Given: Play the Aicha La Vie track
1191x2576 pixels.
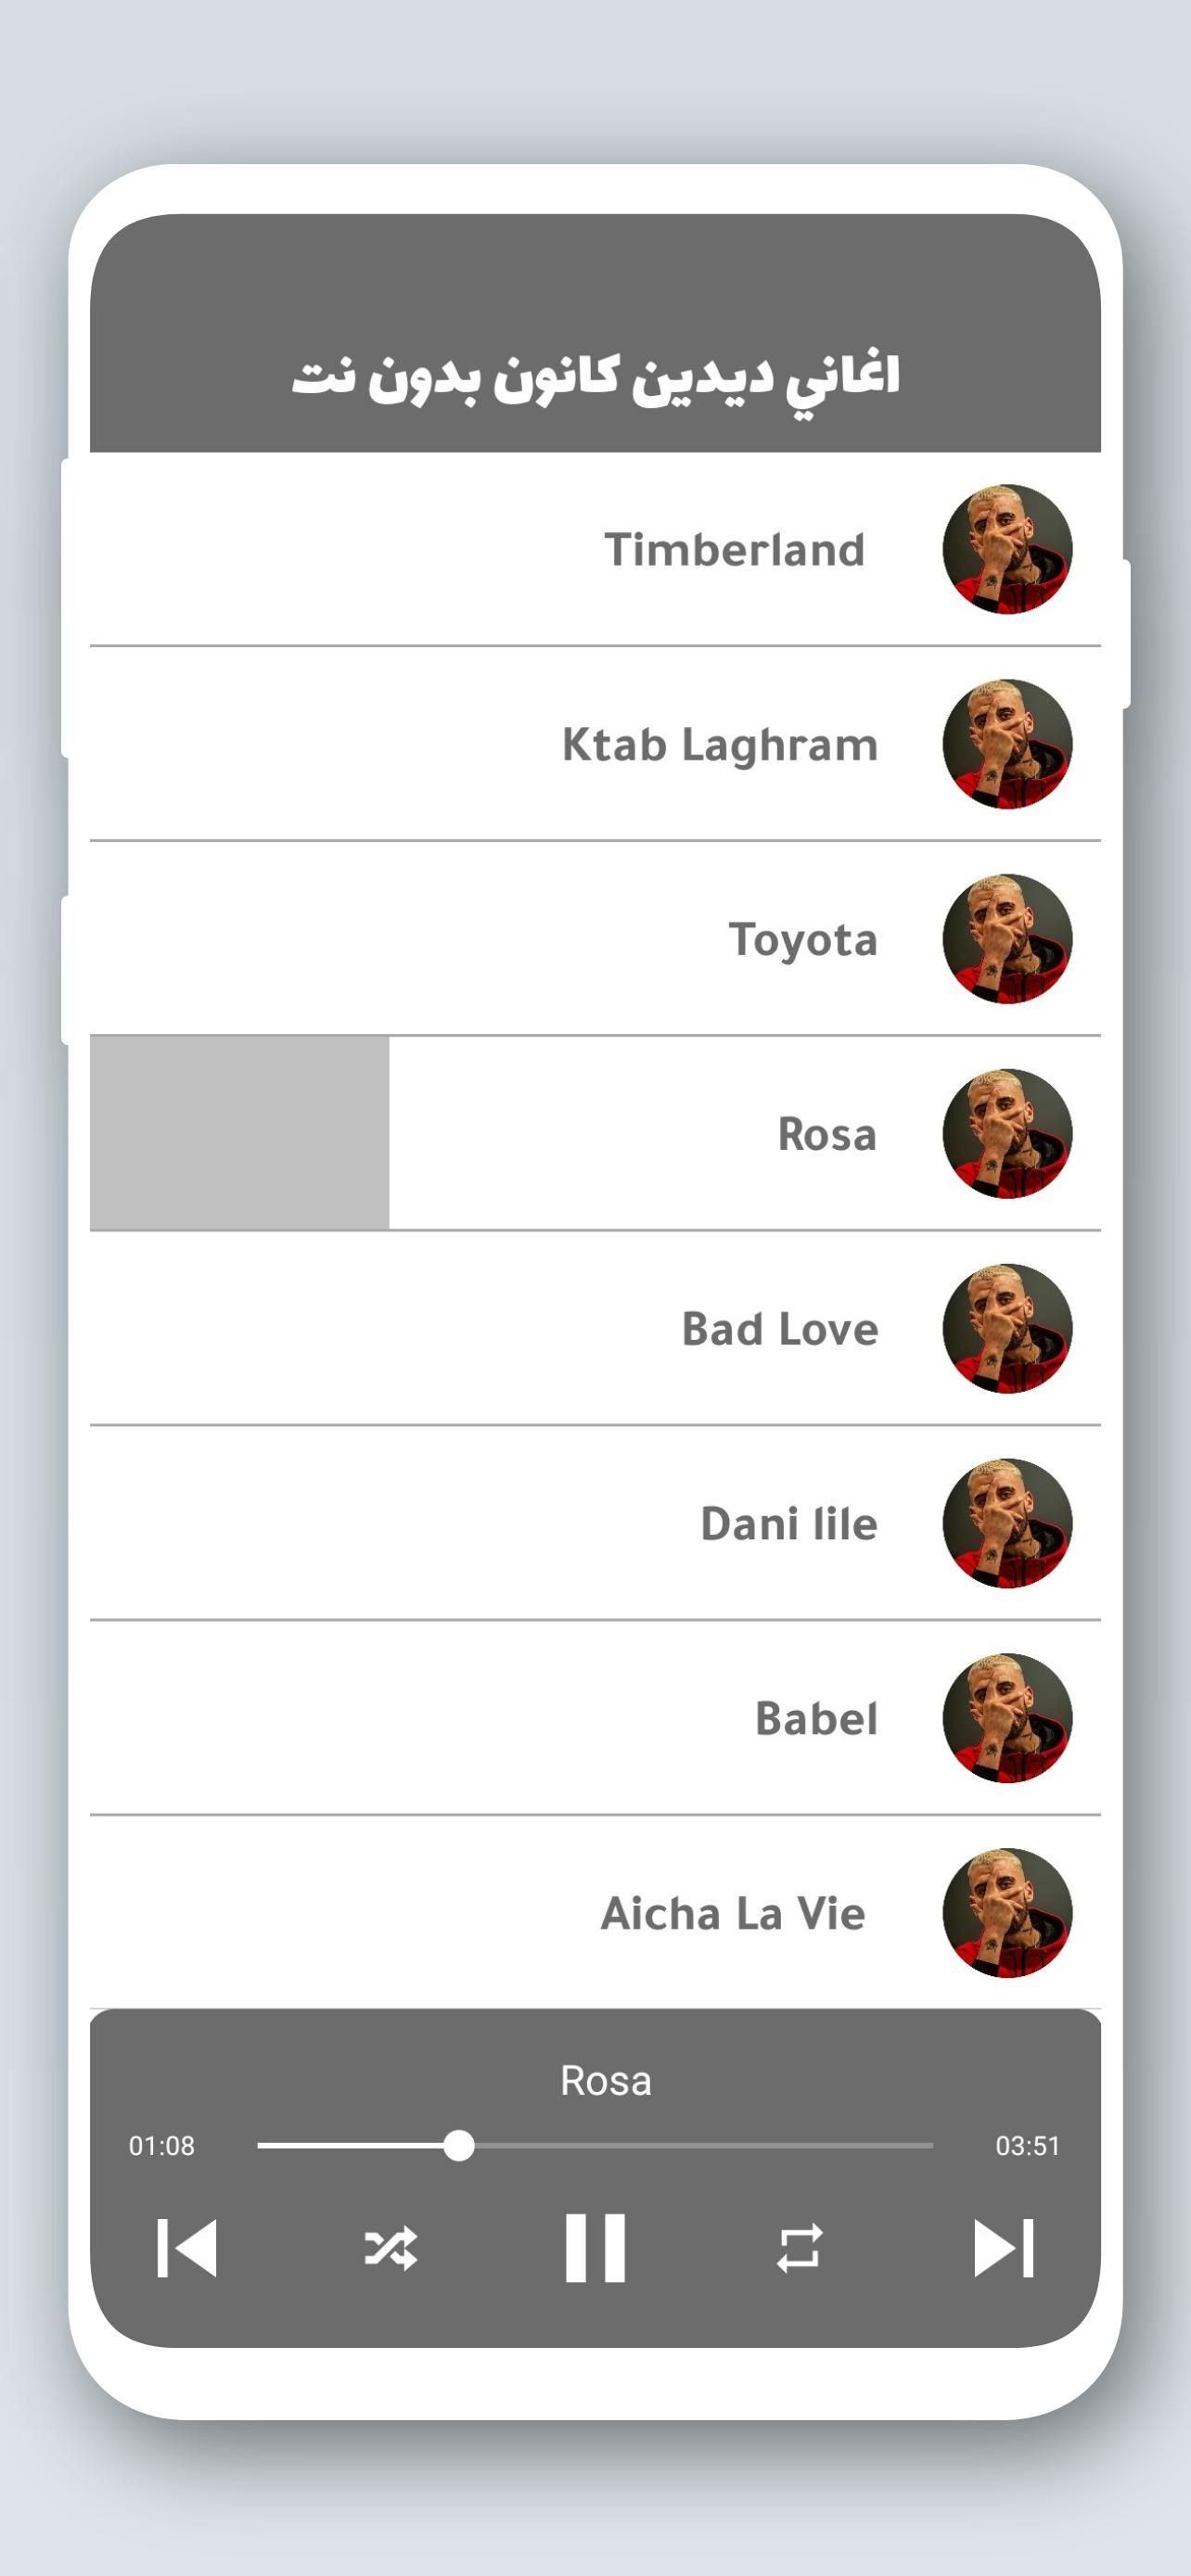Looking at the screenshot, I should click(595, 1913).
